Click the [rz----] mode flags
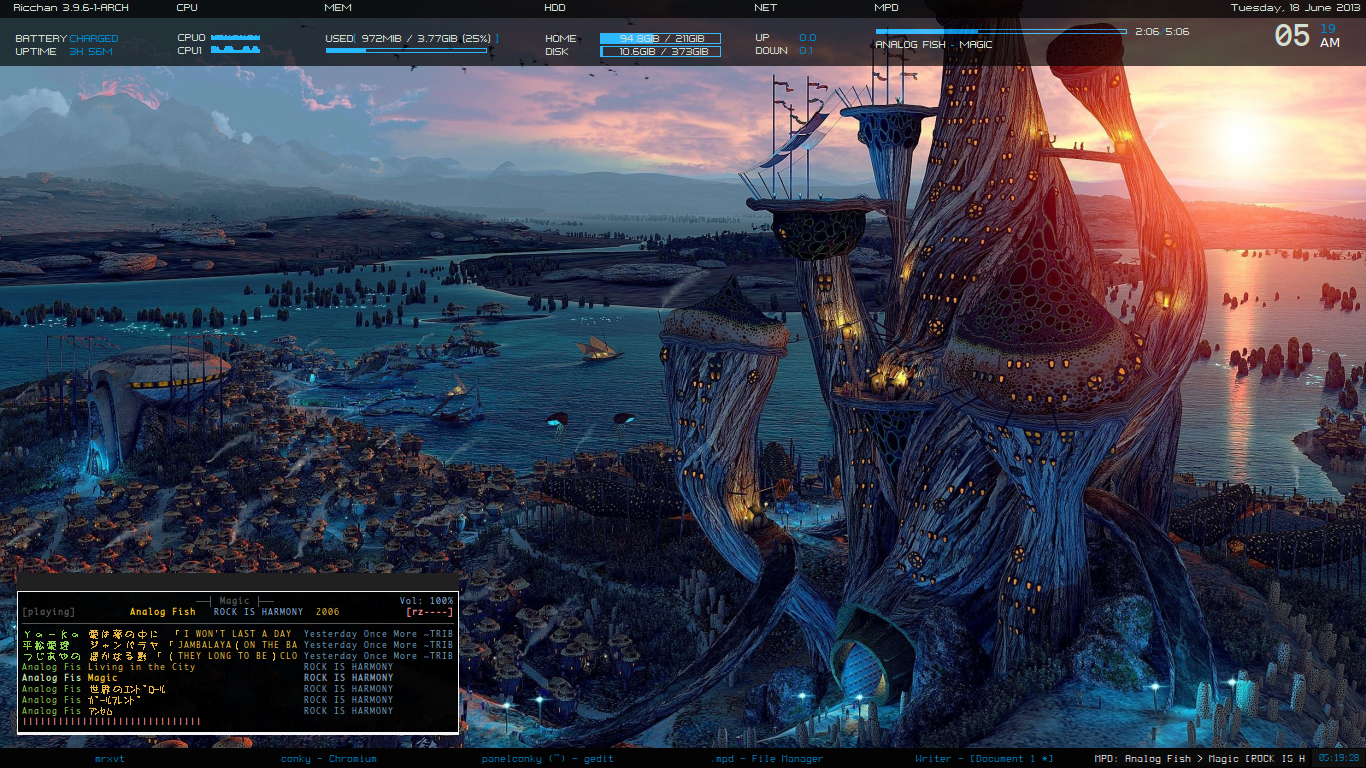The width and height of the screenshot is (1366, 768). [430, 611]
